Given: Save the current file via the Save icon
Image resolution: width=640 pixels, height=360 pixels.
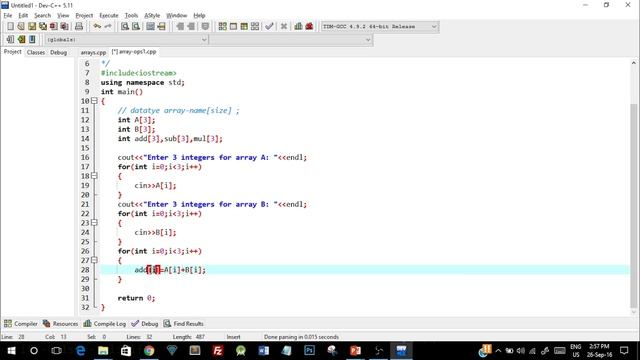Looking at the screenshot, I should coord(32,27).
